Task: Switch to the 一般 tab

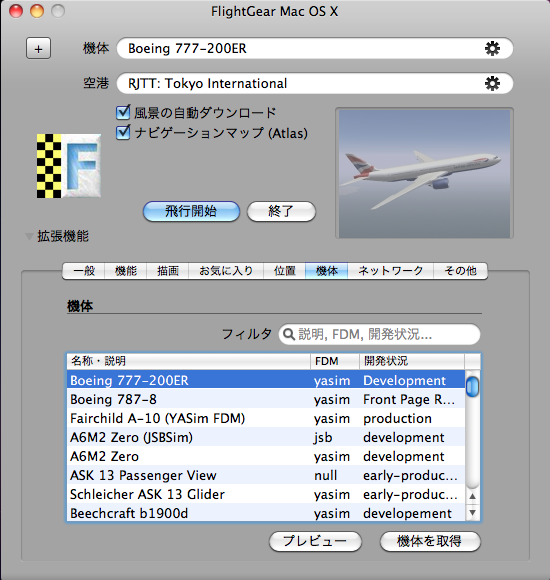Action: (84, 271)
